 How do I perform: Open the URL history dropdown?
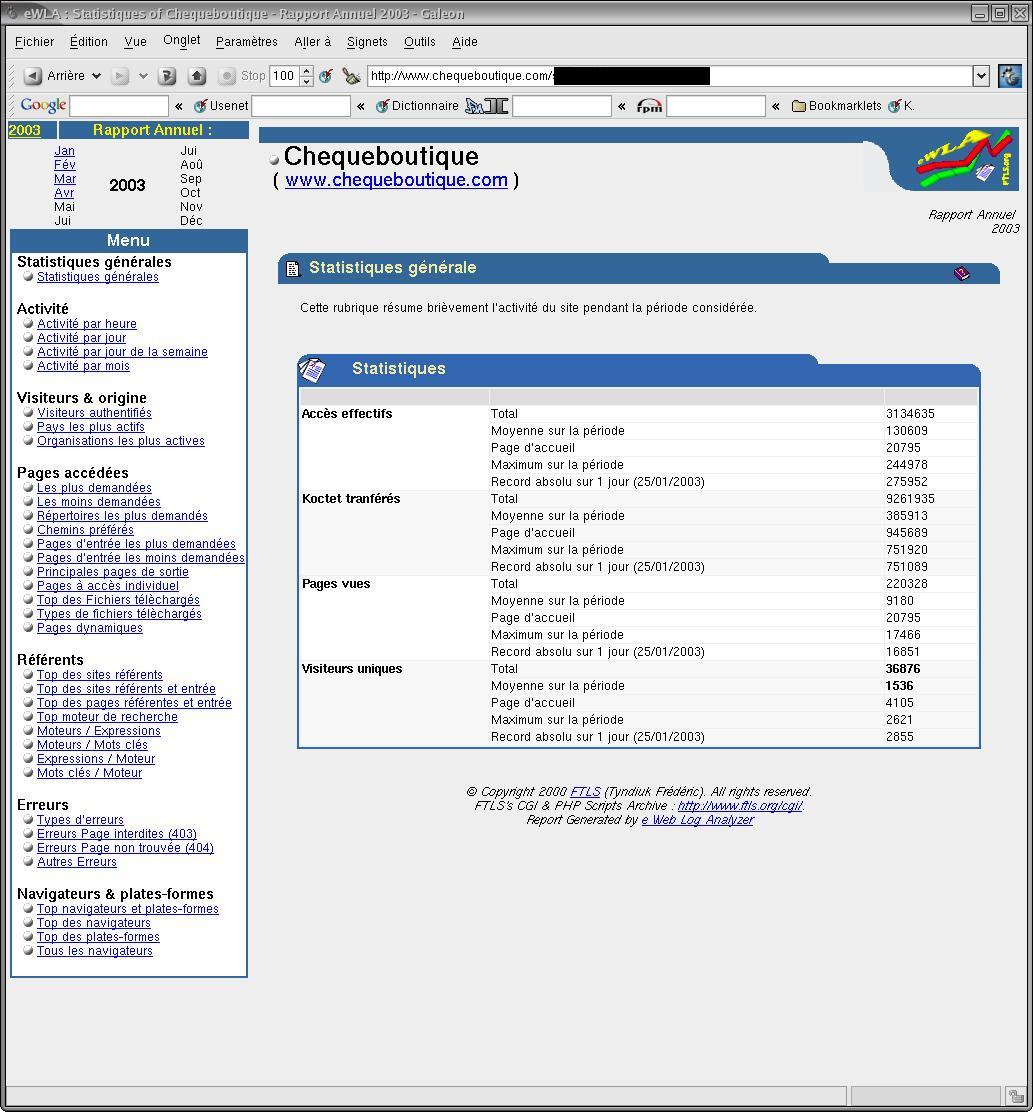(x=981, y=76)
